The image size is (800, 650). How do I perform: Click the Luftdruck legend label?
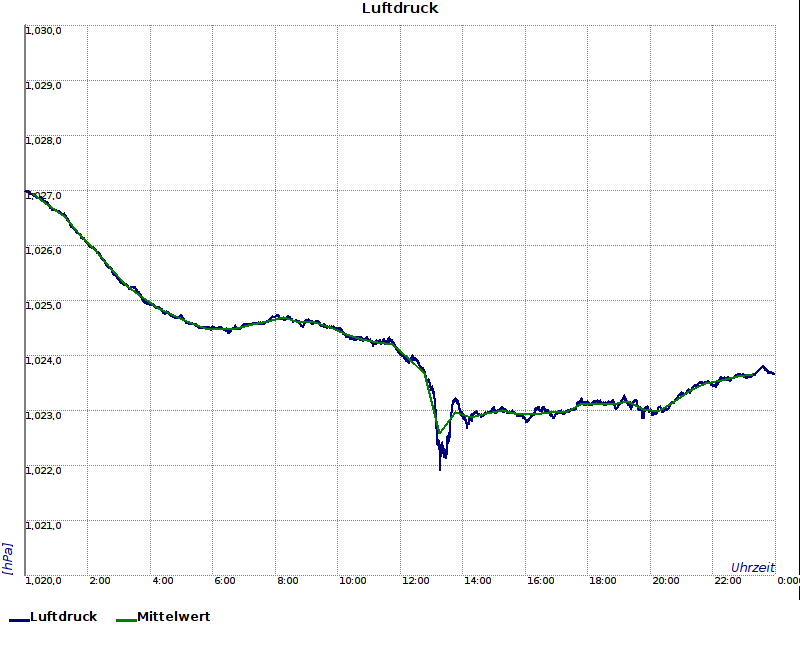pyautogui.click(x=63, y=616)
